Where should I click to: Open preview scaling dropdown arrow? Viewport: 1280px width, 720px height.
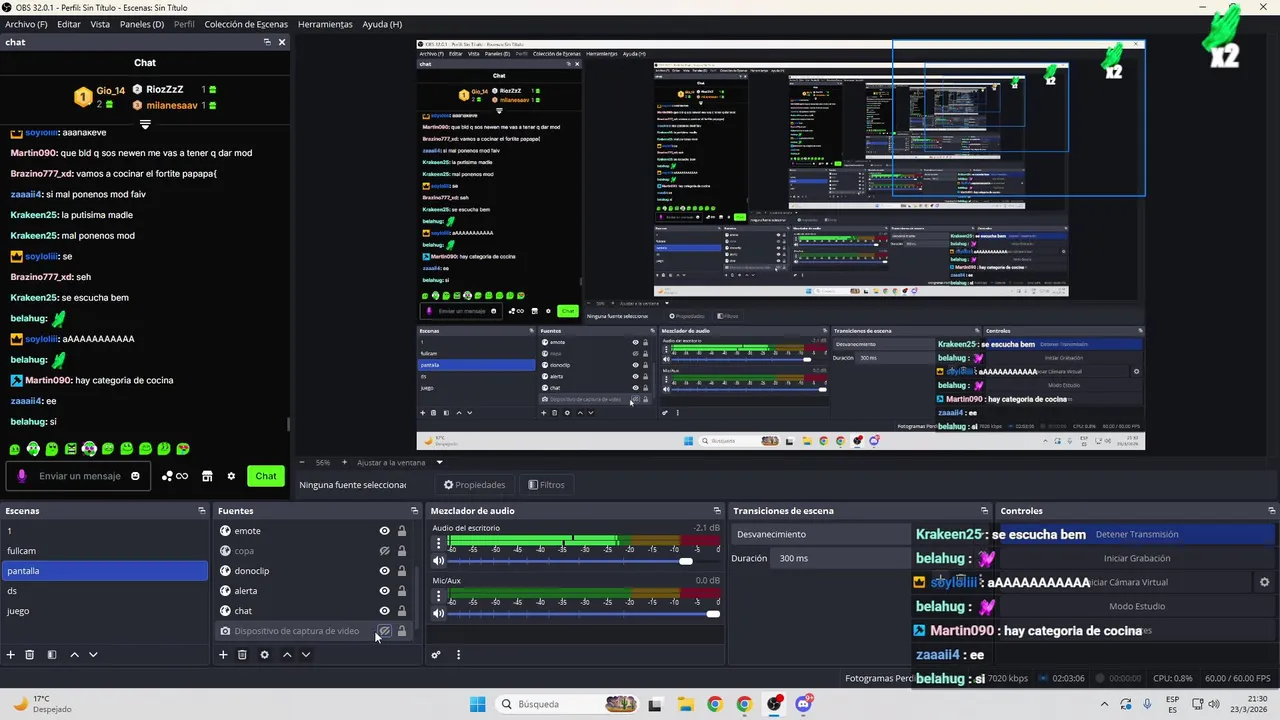pos(439,462)
